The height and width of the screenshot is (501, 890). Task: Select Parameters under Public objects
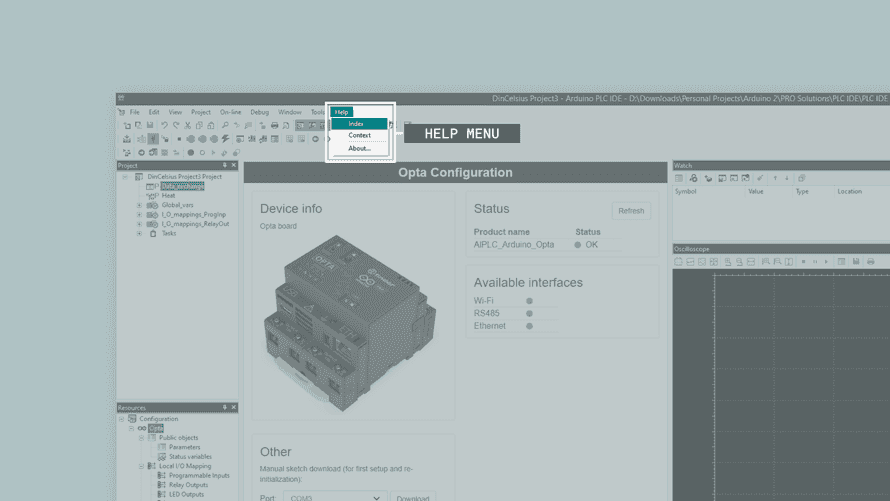coord(184,447)
